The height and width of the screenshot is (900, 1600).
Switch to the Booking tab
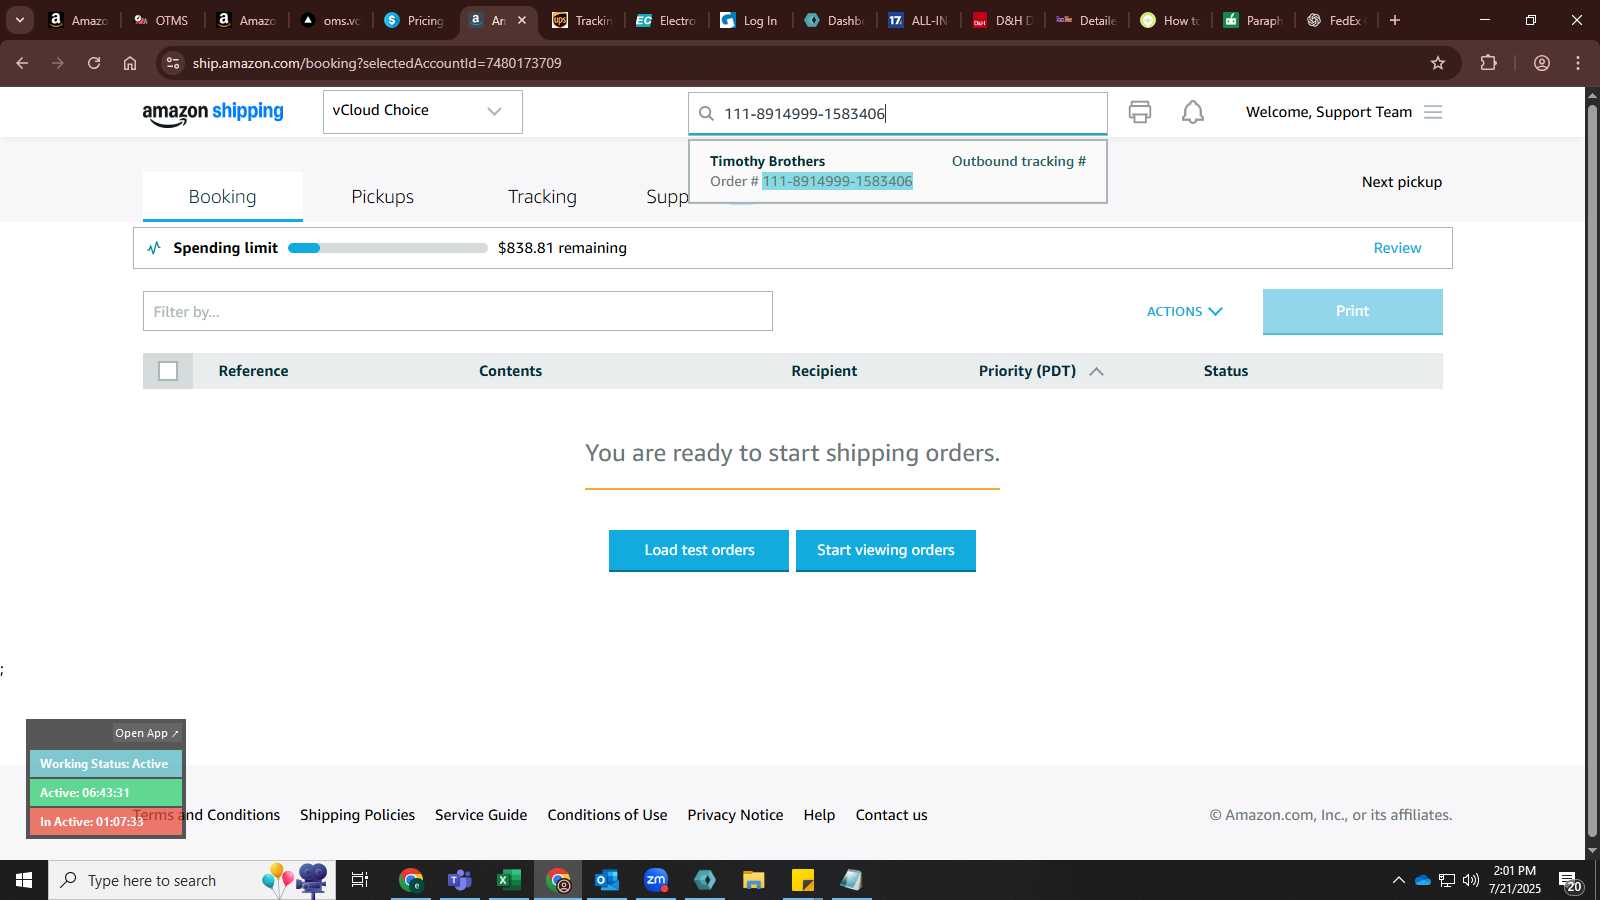(222, 197)
